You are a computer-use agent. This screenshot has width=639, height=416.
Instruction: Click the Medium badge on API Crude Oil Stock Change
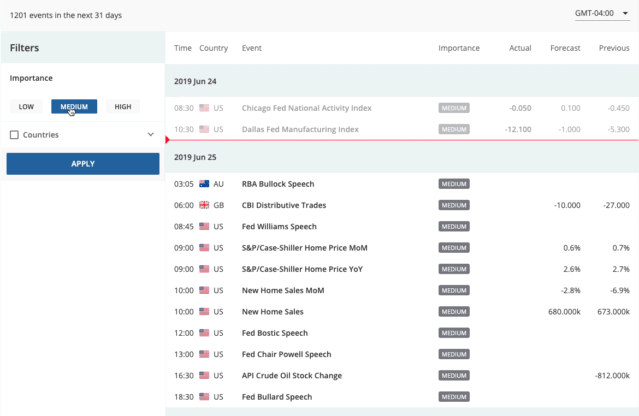pyautogui.click(x=453, y=375)
